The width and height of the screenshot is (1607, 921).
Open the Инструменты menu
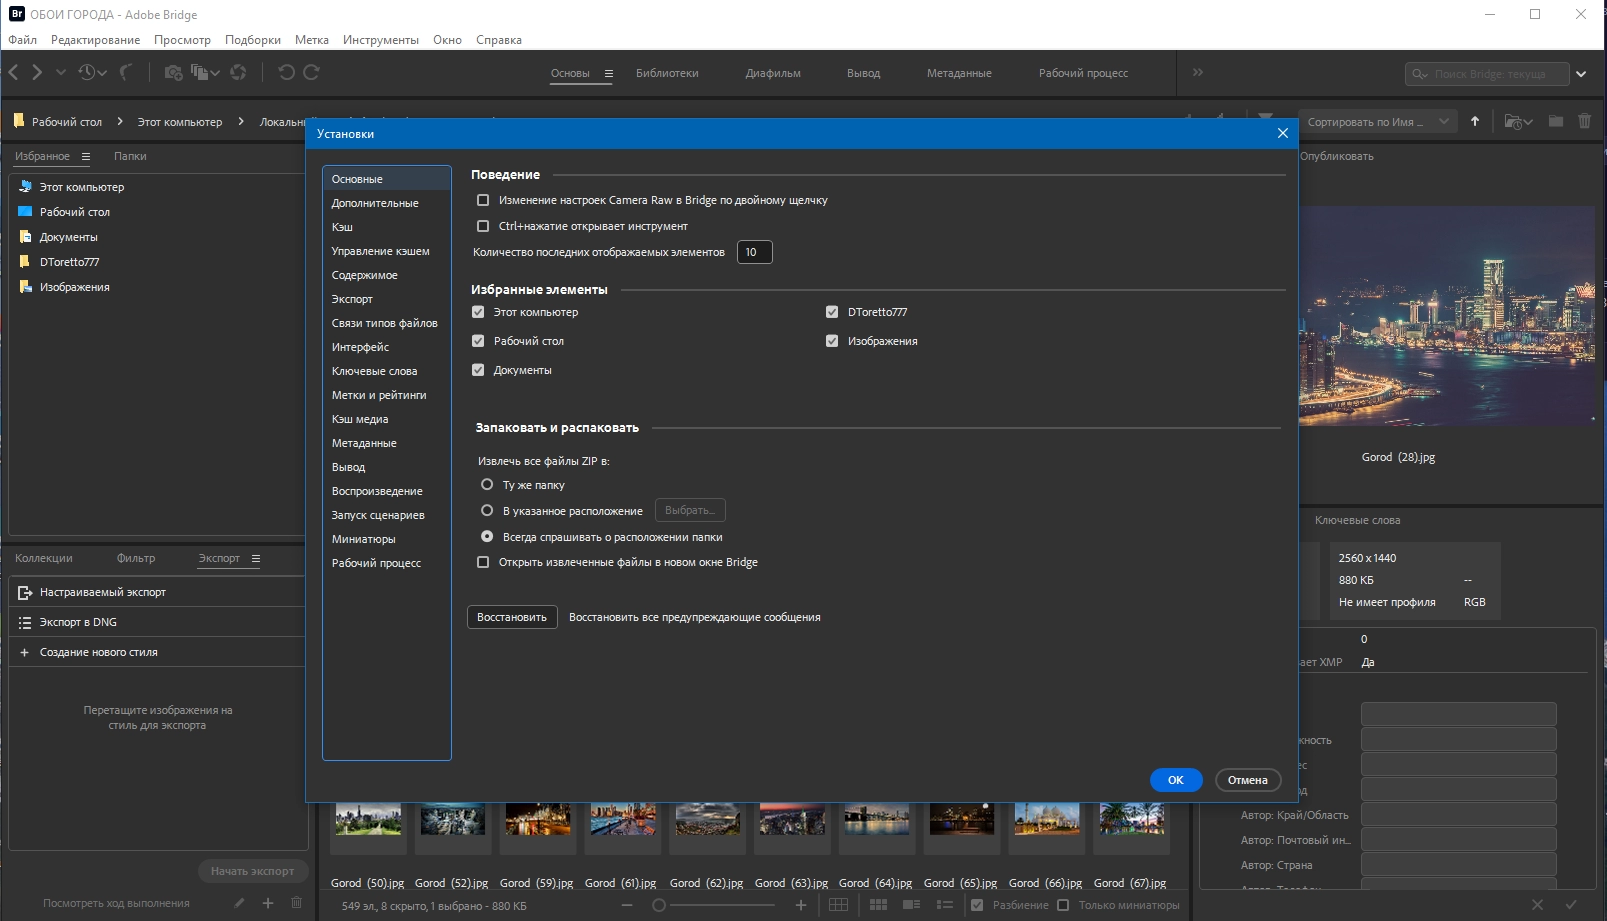380,40
